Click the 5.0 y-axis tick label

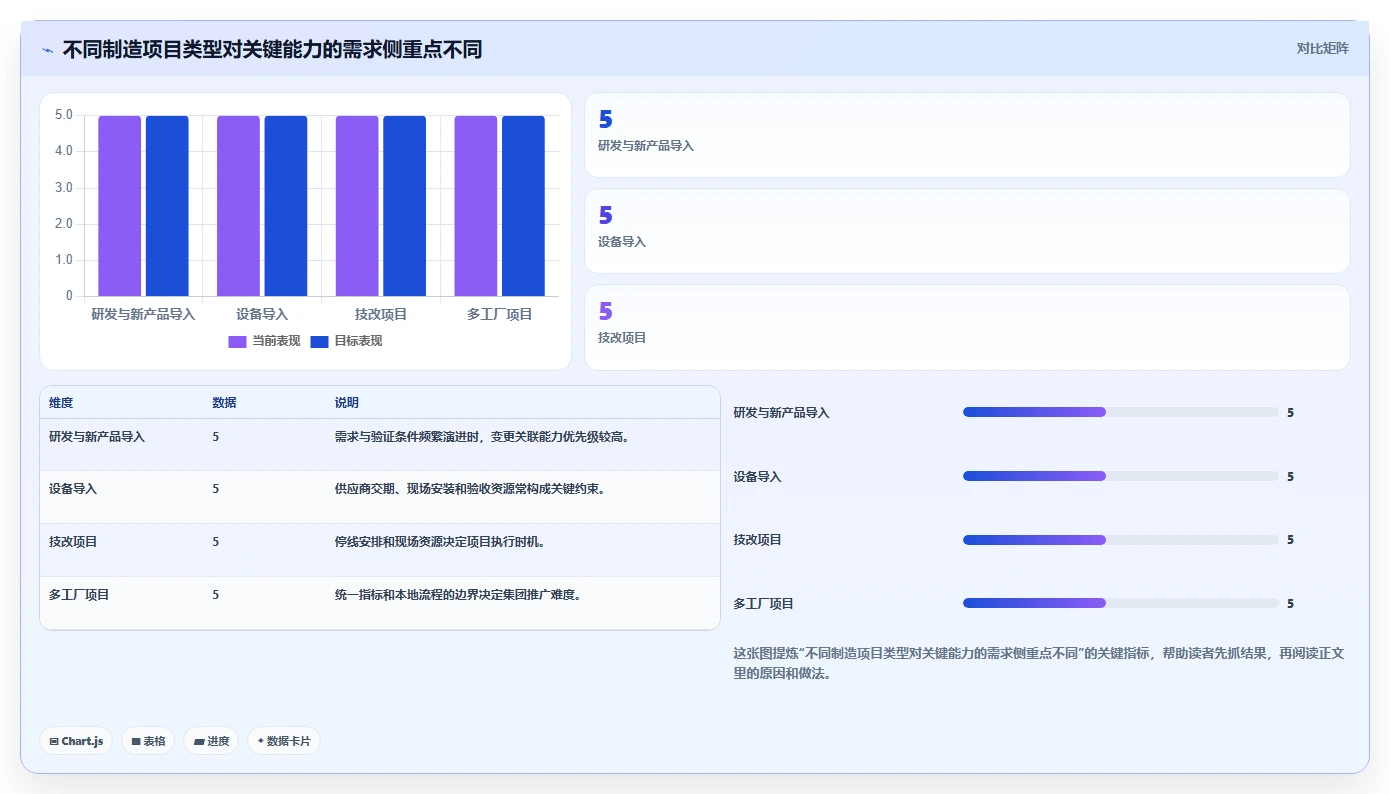(x=63, y=115)
